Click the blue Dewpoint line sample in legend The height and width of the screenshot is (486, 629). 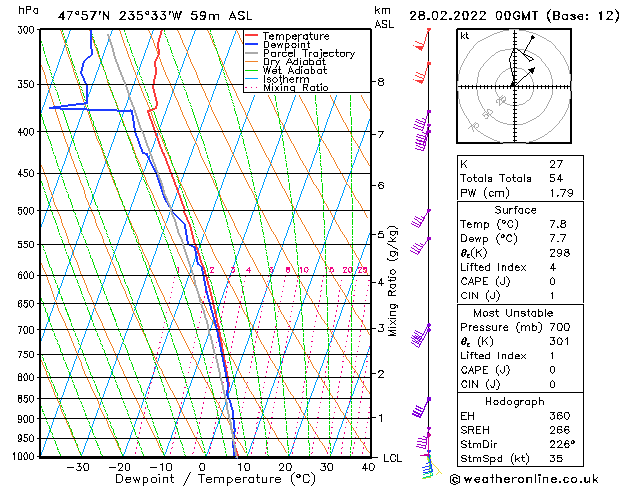(x=252, y=45)
